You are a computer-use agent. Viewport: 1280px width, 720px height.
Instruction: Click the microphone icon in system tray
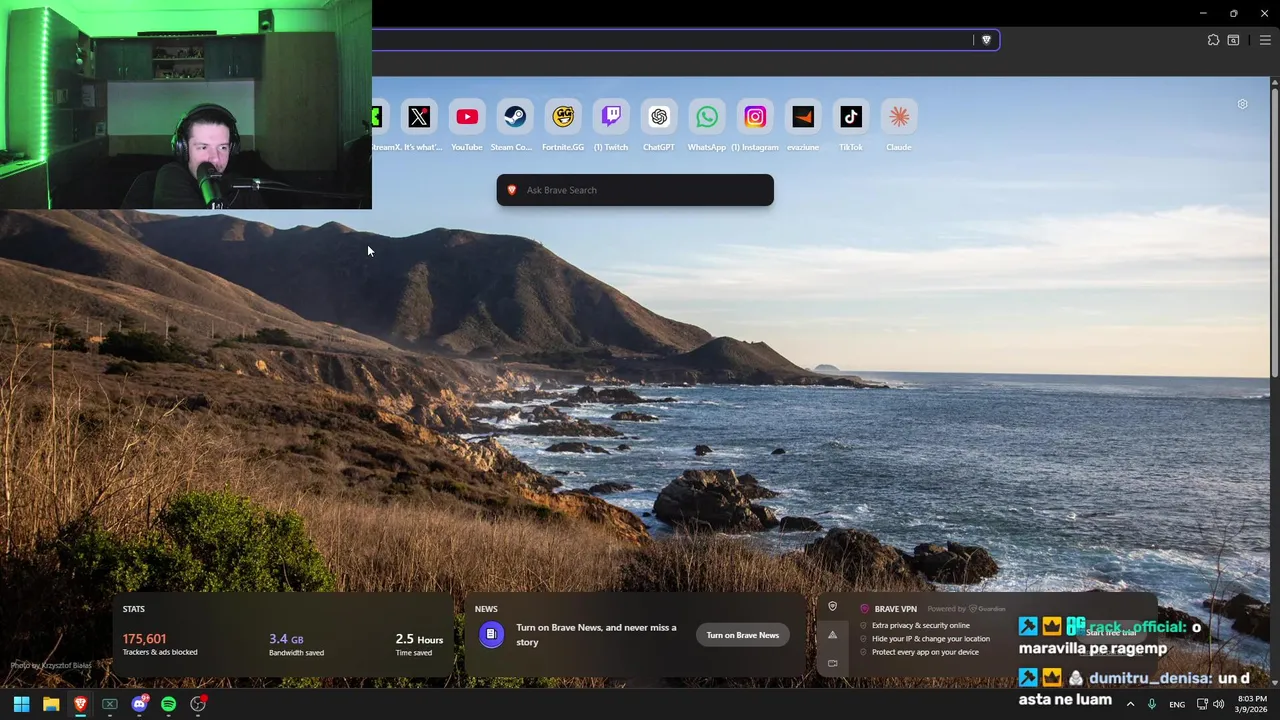coord(1152,704)
